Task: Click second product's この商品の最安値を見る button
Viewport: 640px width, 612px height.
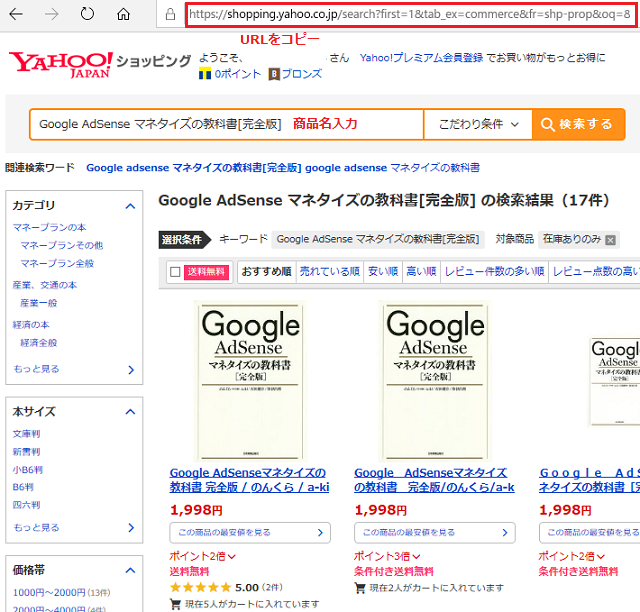Action: pyautogui.click(x=435, y=533)
